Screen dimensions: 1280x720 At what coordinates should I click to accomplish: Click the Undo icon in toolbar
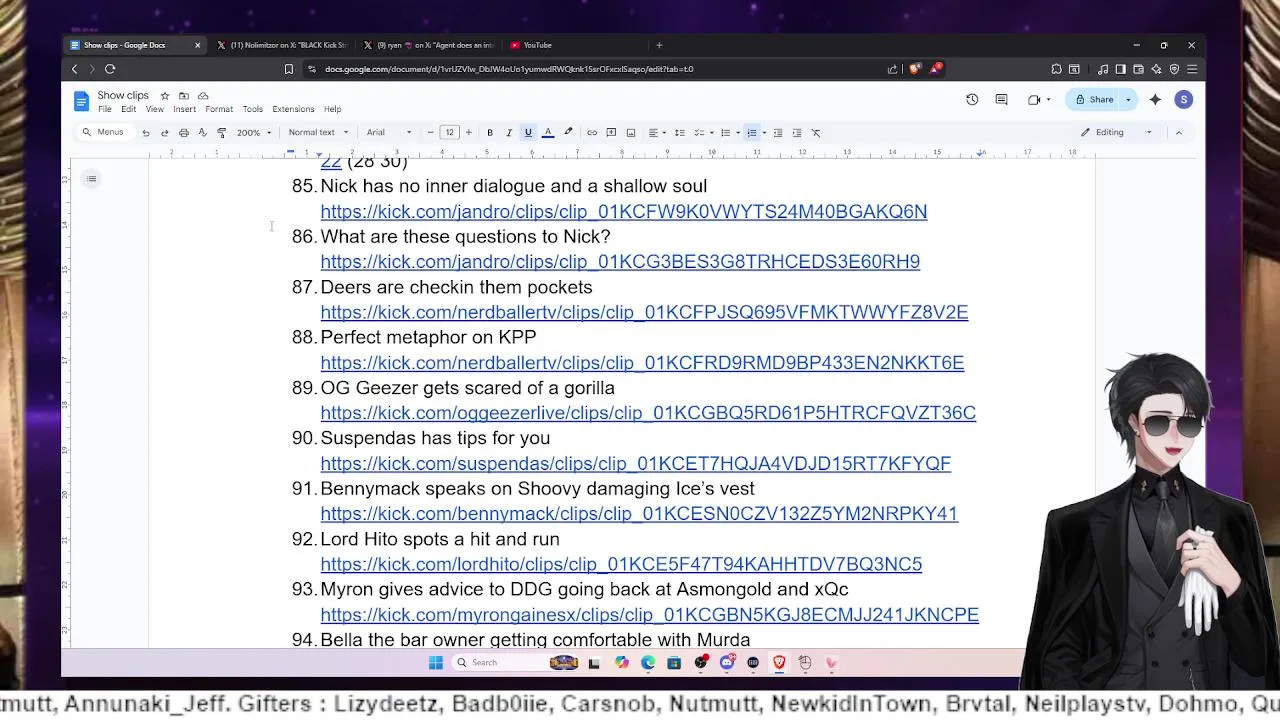point(146,132)
